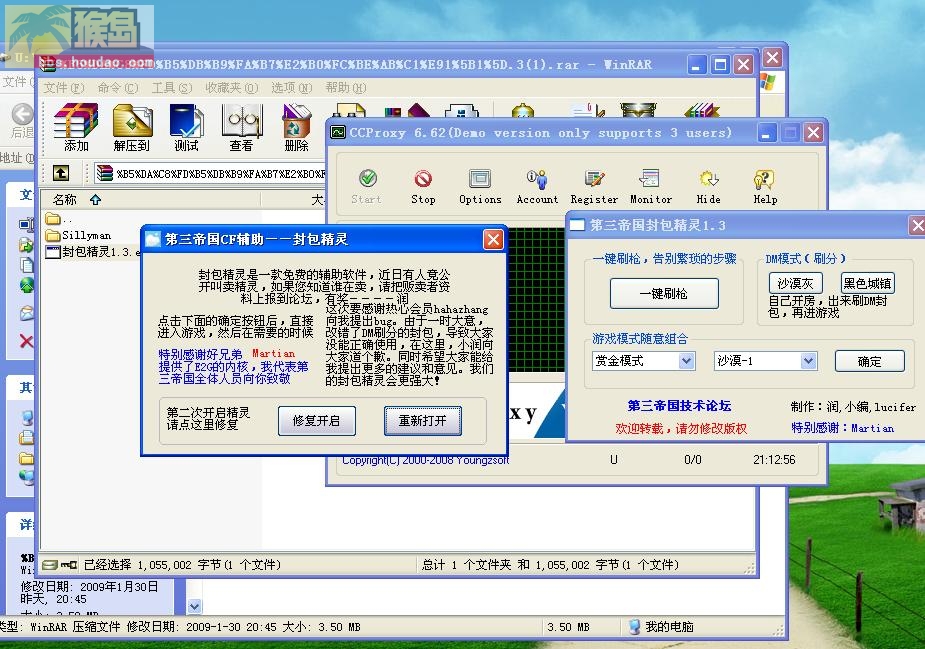The width and height of the screenshot is (925, 649).
Task: Expand the 赏金模式 game mode dropdown
Action: click(686, 360)
